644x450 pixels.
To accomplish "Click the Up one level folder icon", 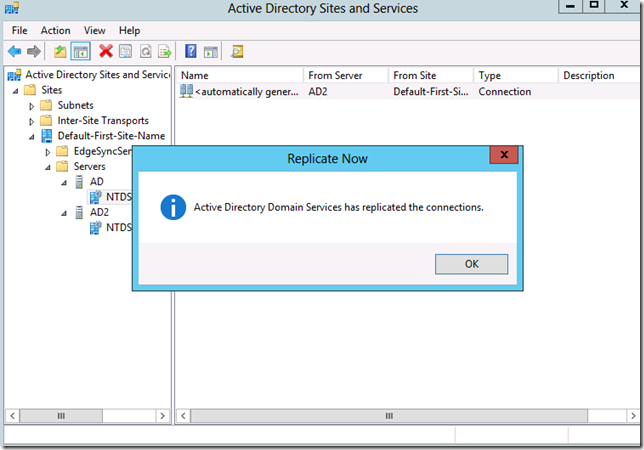I will [x=60, y=52].
